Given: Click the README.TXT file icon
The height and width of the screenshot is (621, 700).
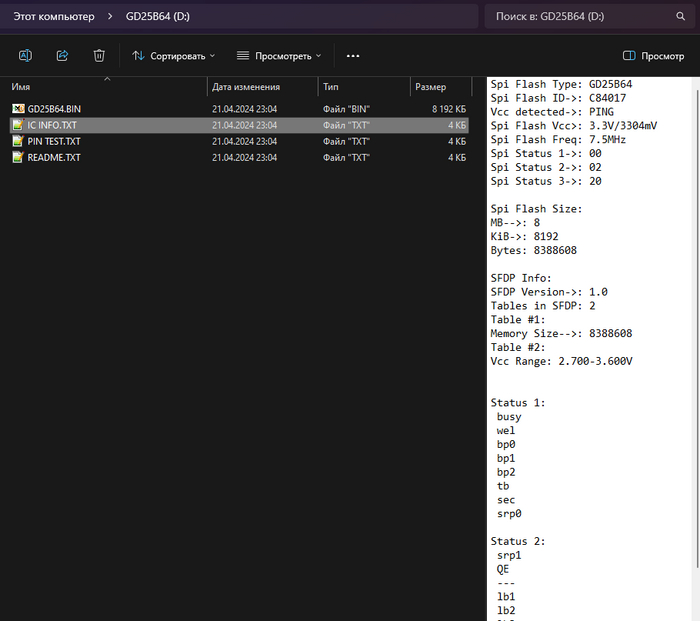Looking at the screenshot, I should [x=17, y=157].
